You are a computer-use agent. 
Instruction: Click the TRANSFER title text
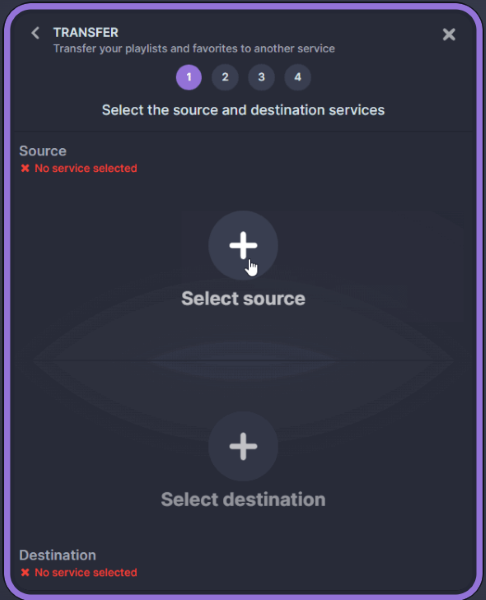(86, 33)
